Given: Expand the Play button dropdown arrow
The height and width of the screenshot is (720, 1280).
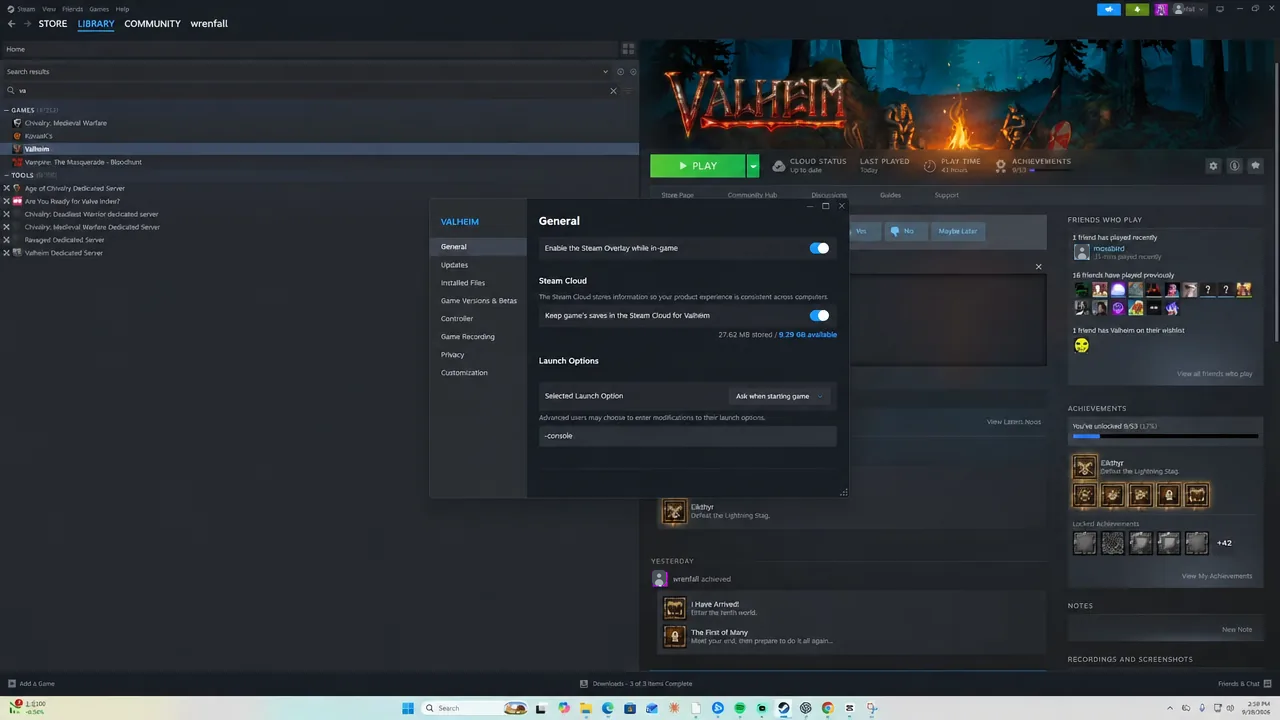Looking at the screenshot, I should (x=753, y=166).
